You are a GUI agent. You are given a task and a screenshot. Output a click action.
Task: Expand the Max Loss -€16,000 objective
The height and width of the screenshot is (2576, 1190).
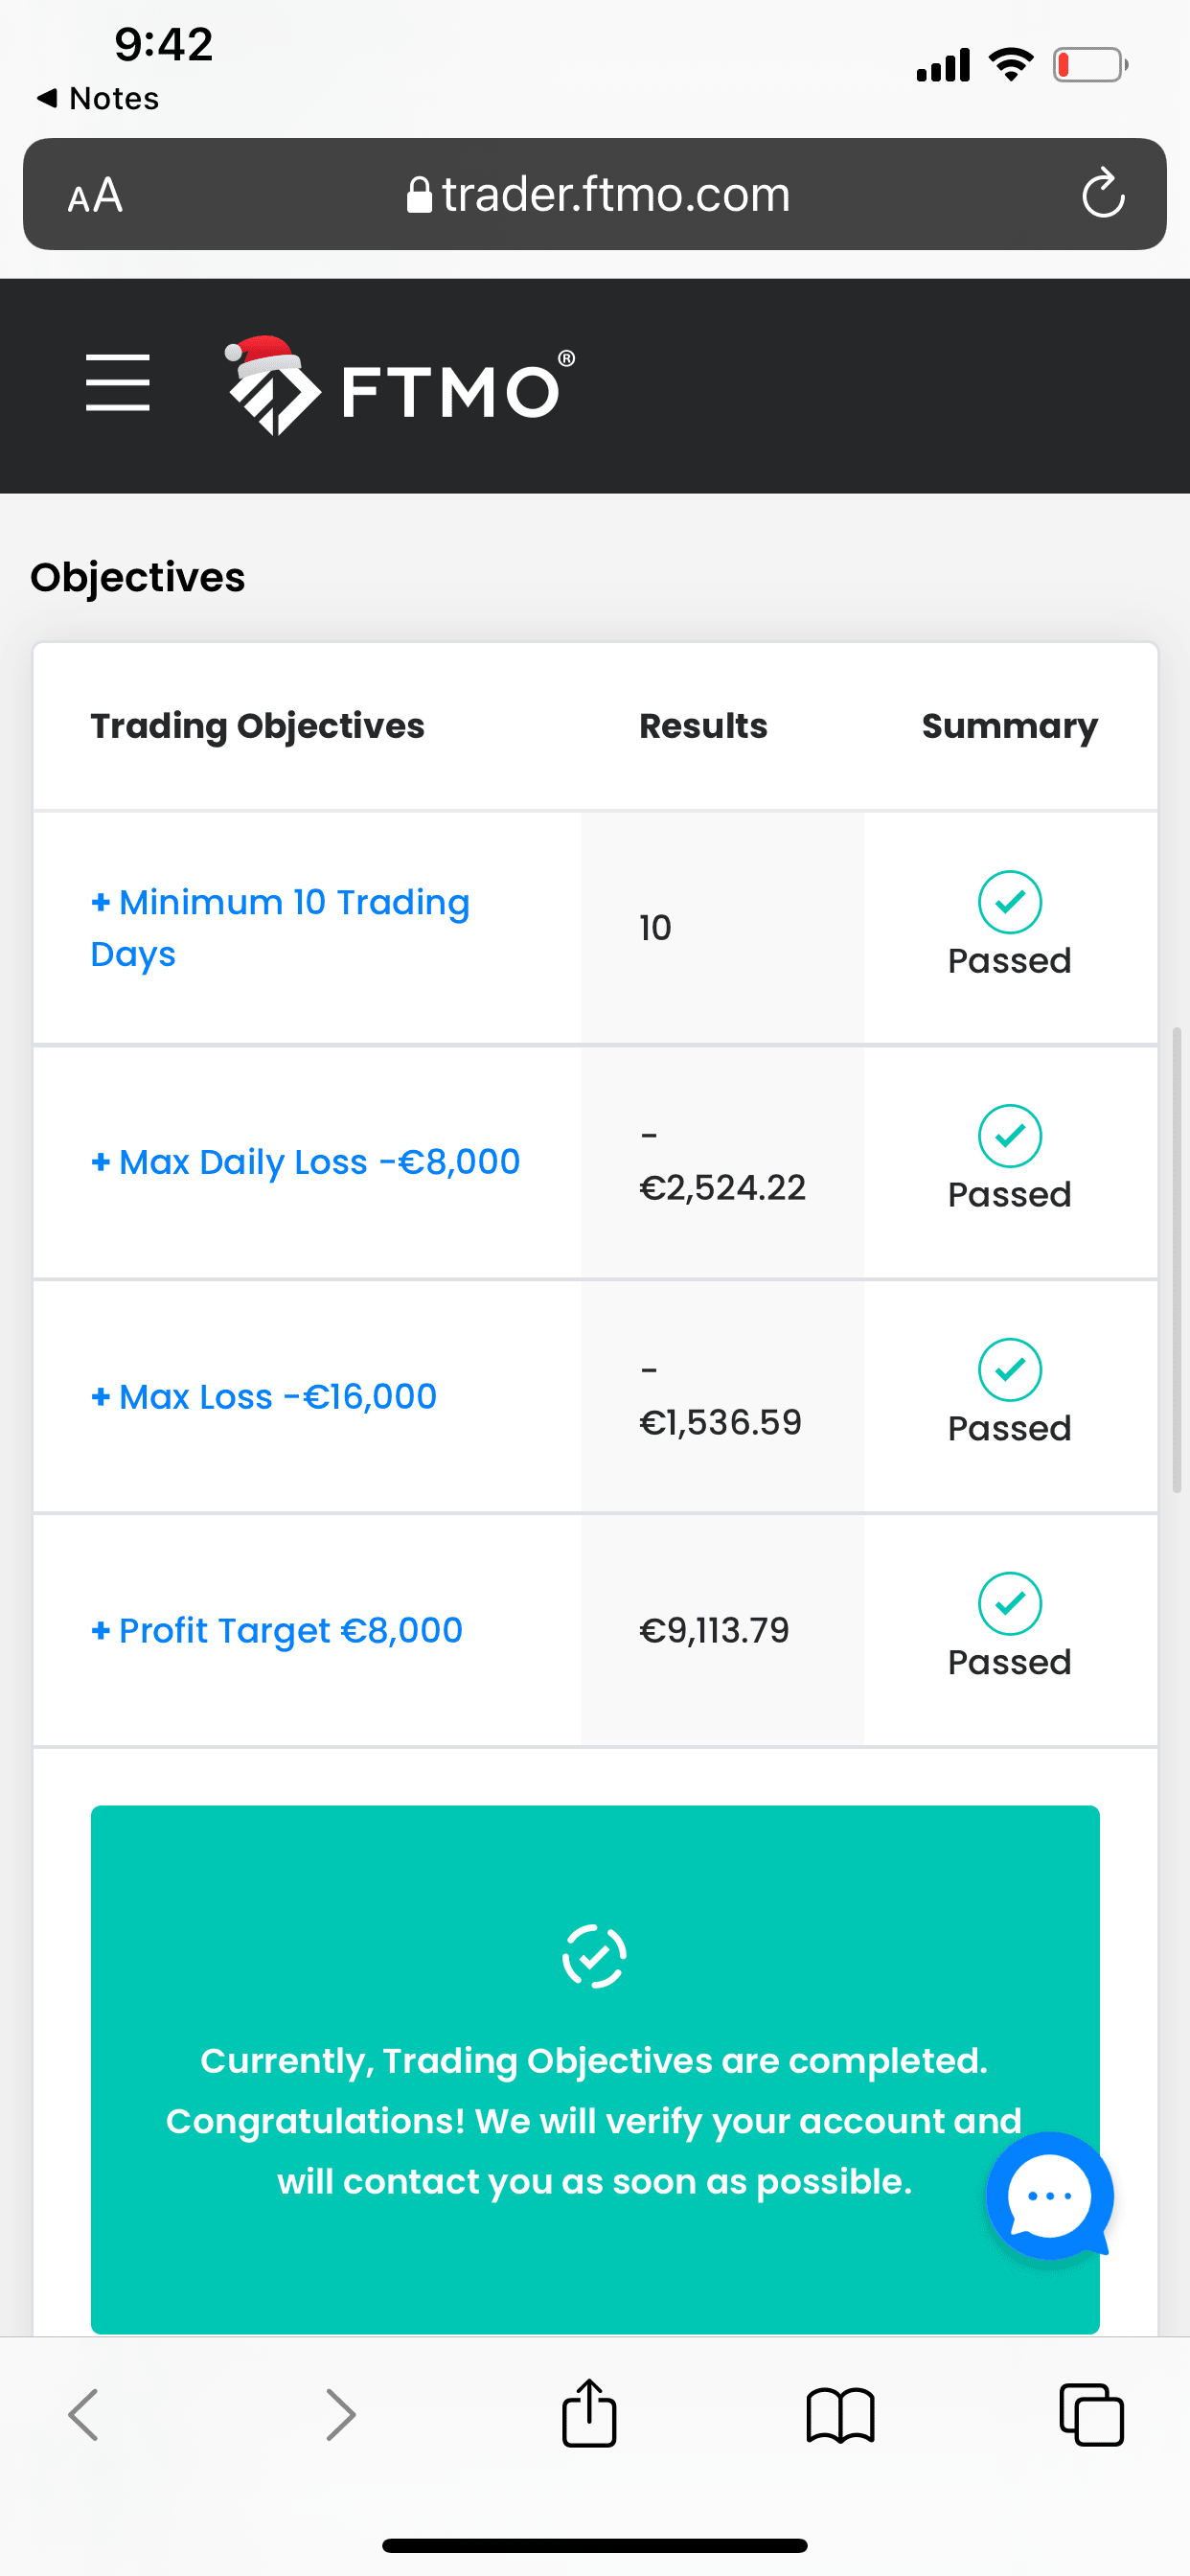coord(264,1396)
